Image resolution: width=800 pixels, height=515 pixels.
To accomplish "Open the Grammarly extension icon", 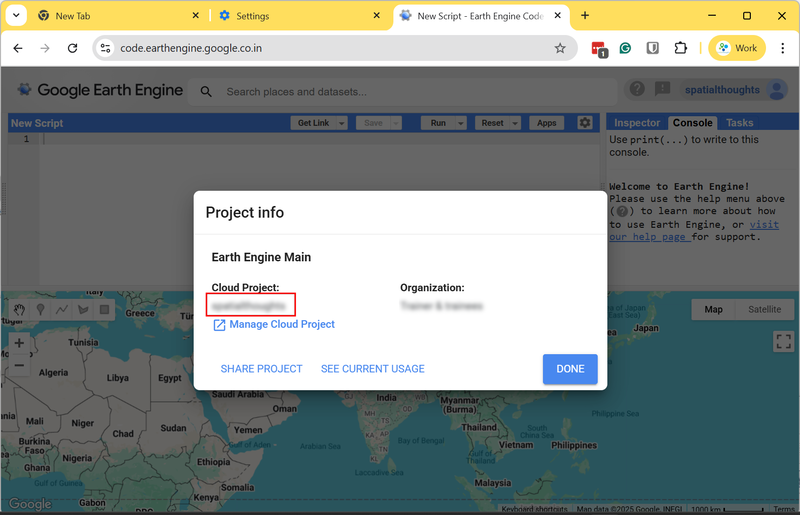I will pos(625,48).
